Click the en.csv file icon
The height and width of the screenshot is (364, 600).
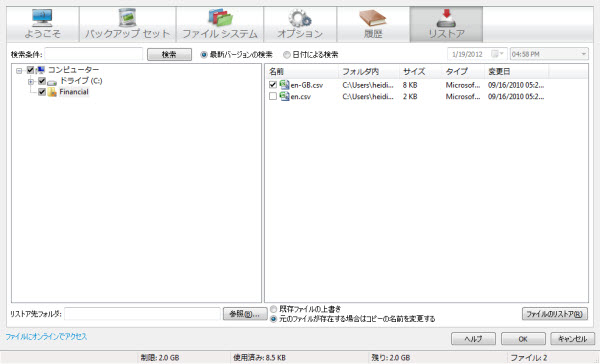[284, 96]
